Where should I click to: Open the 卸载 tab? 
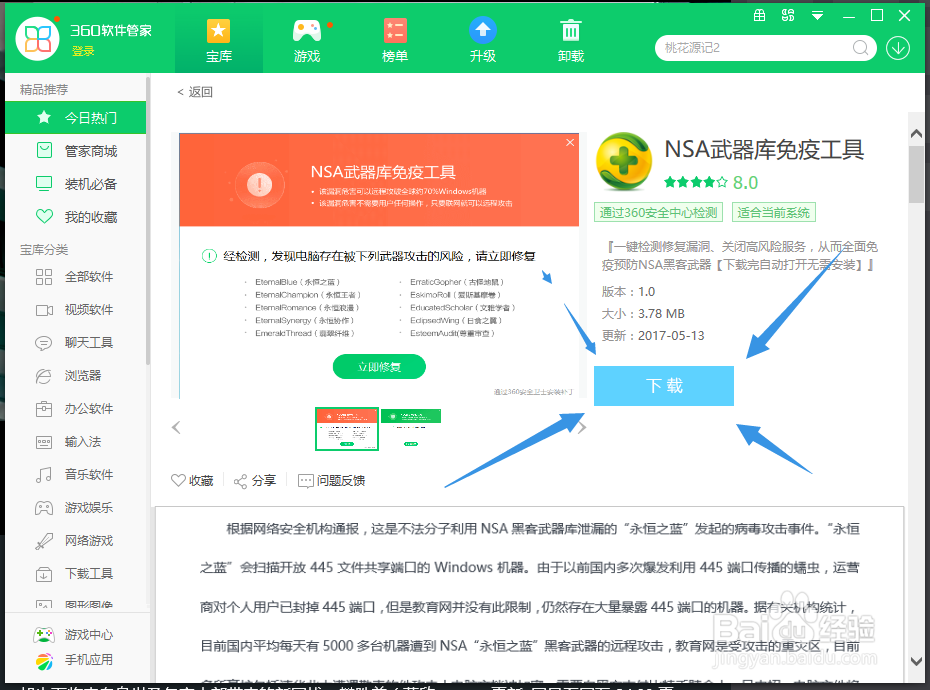pyautogui.click(x=571, y=41)
